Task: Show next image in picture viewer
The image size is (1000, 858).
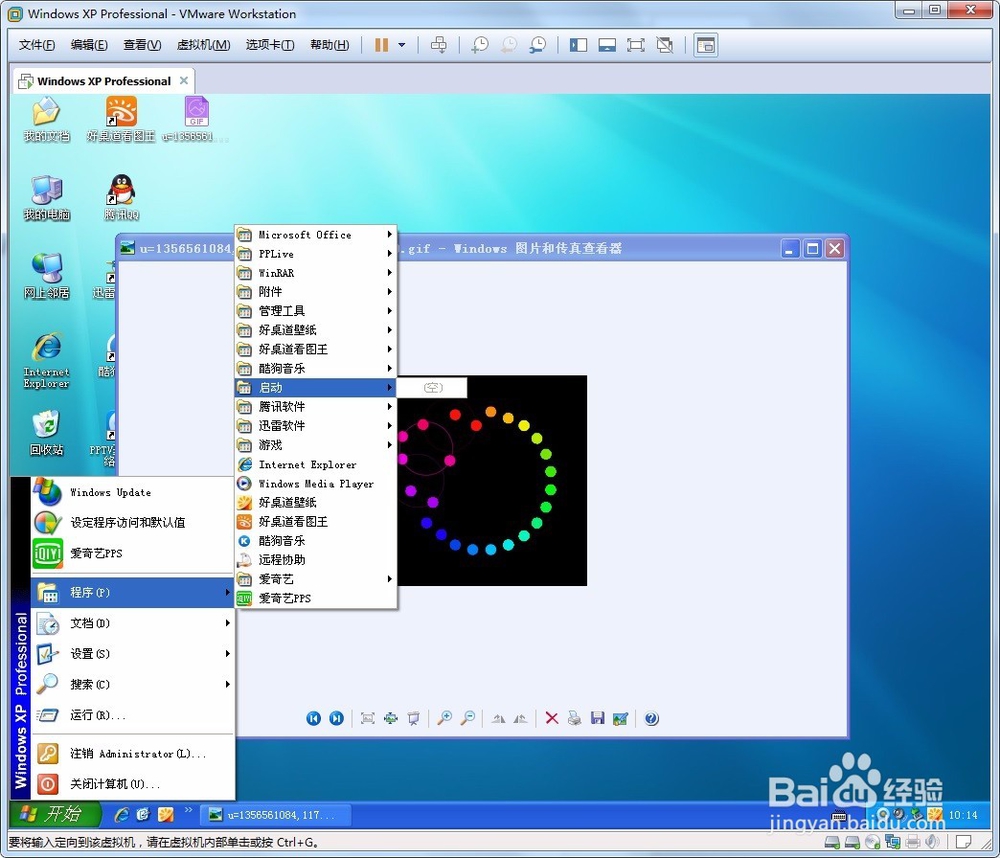Action: point(336,718)
